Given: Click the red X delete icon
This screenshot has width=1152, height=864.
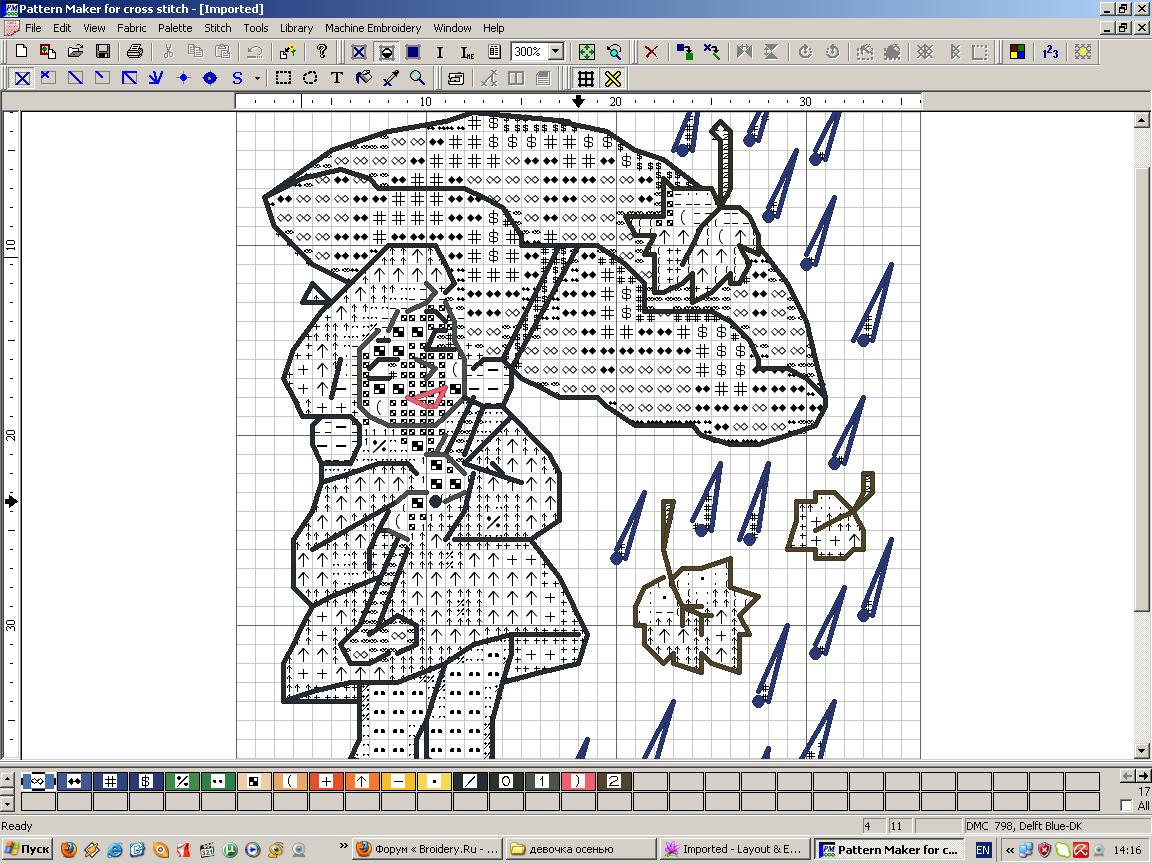Looking at the screenshot, I should point(651,51).
